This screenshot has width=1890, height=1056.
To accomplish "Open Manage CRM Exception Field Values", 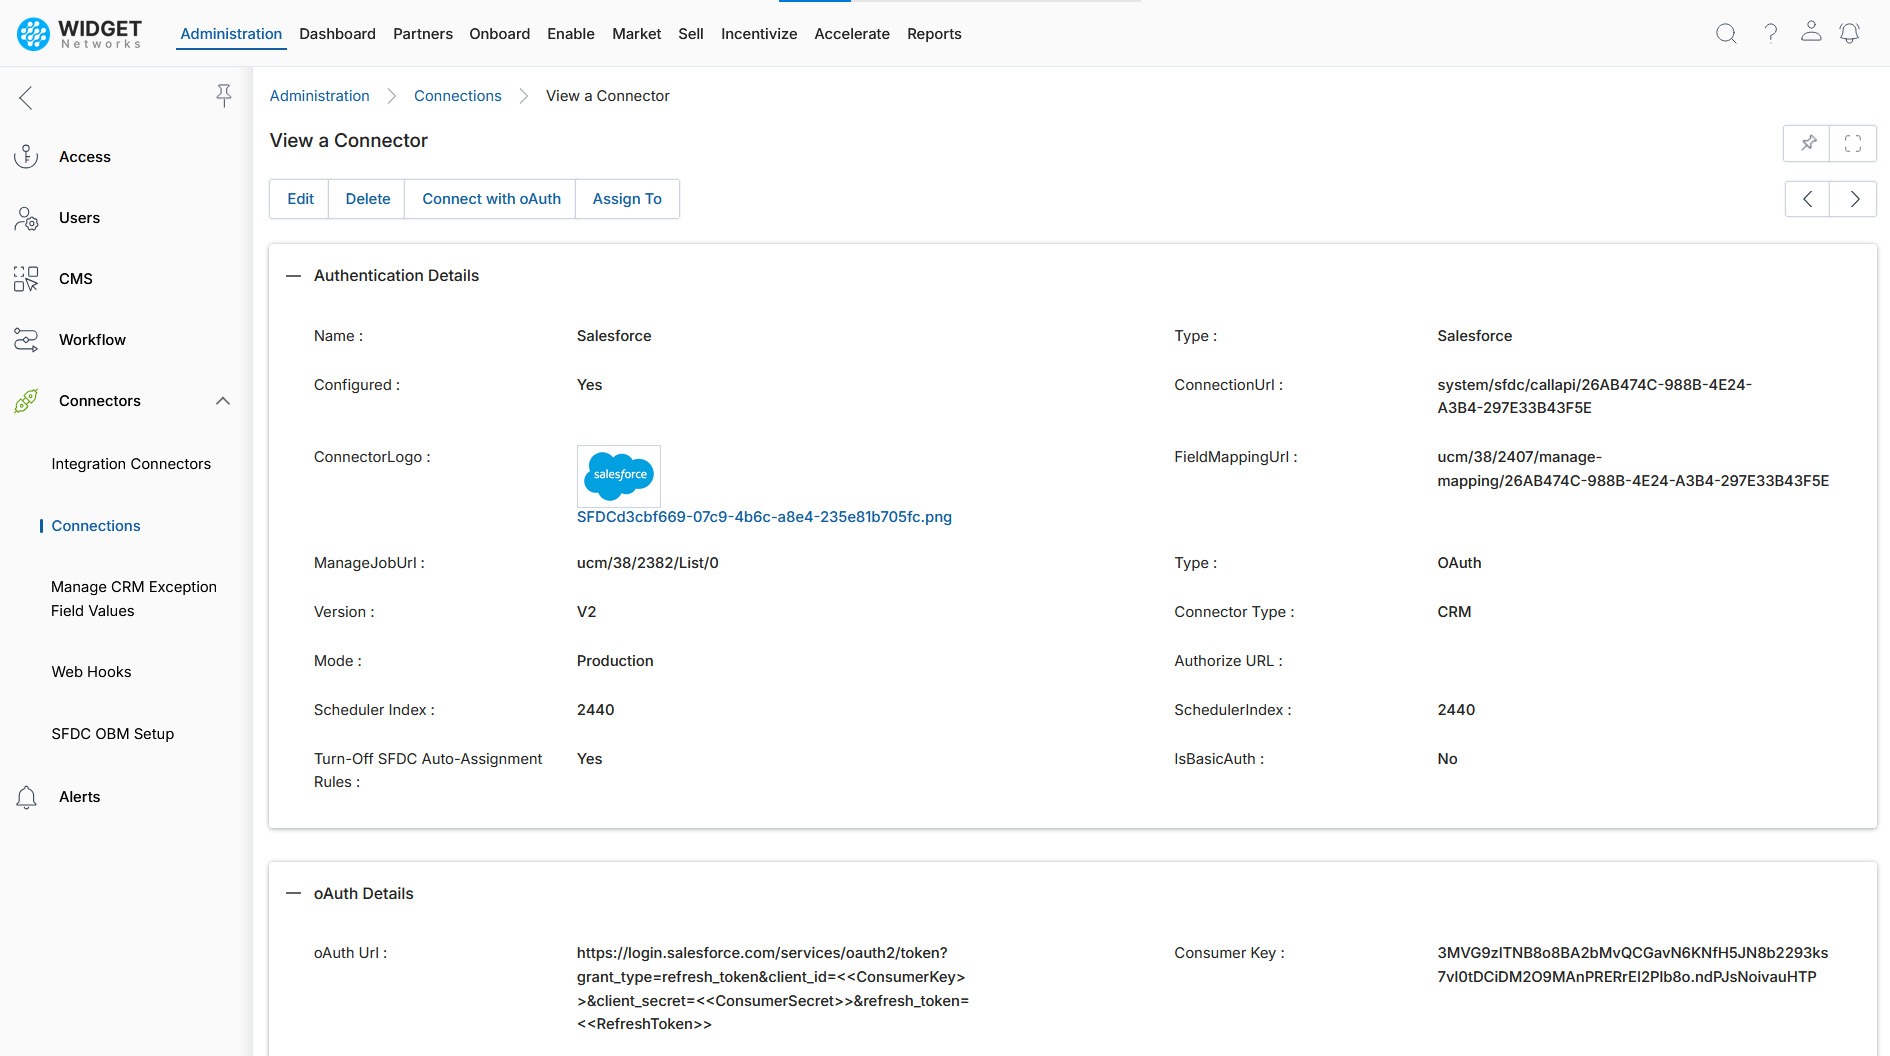I will click(x=134, y=599).
